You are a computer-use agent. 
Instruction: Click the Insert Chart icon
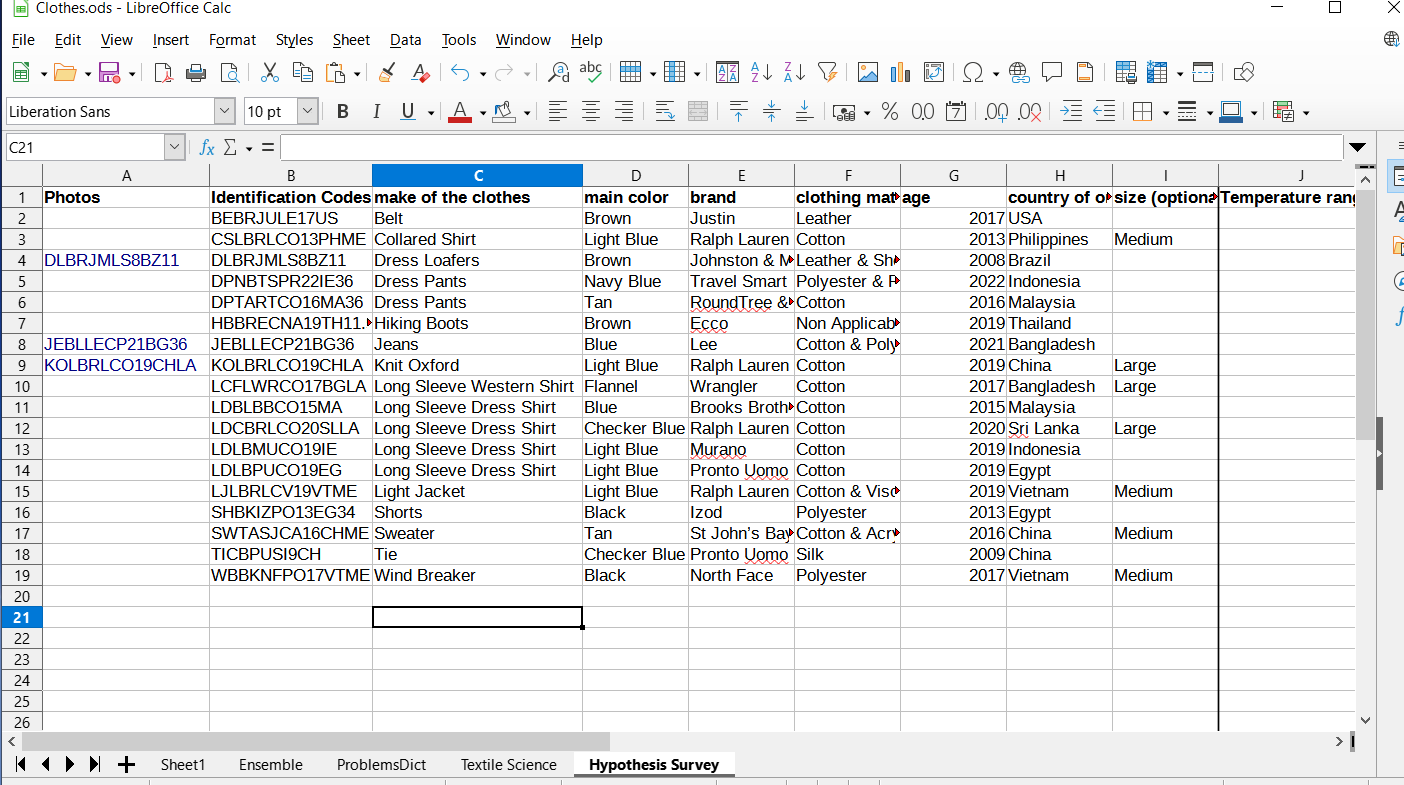click(x=900, y=72)
